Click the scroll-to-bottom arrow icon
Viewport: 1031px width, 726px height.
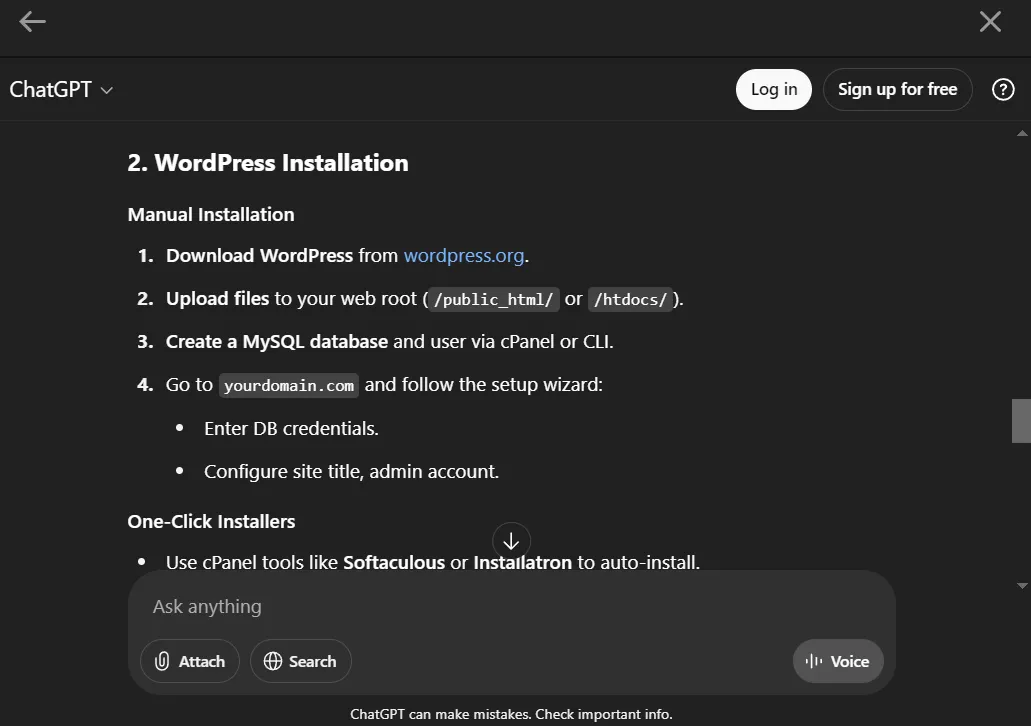(511, 541)
